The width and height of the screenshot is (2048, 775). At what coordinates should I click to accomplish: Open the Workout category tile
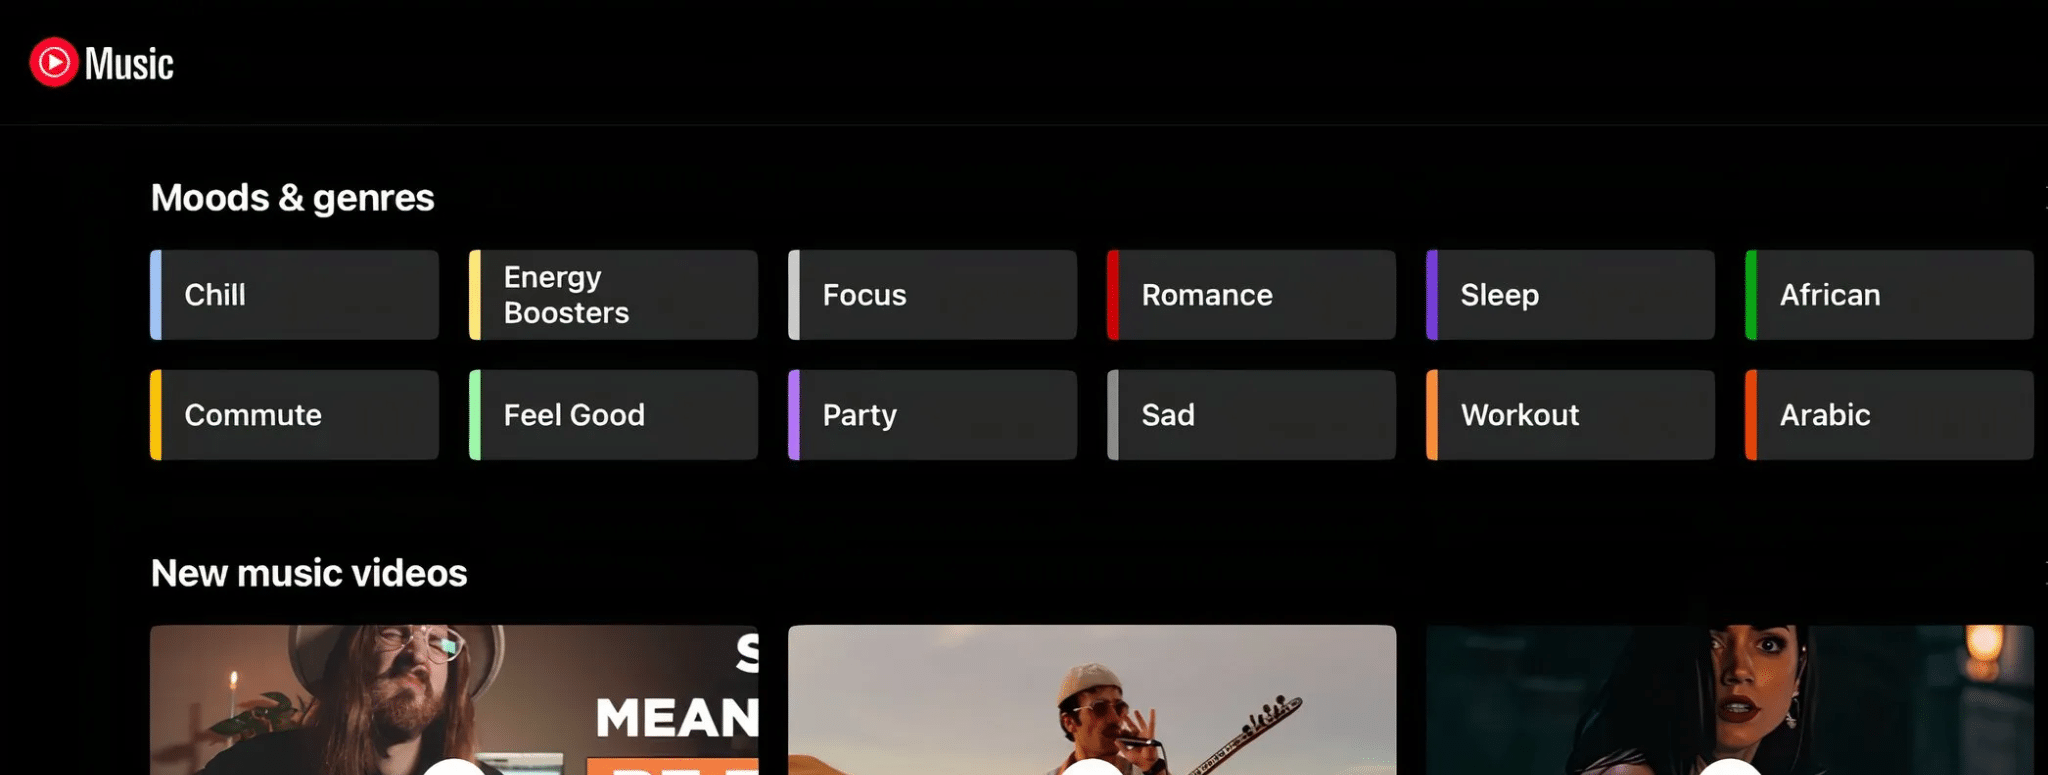click(x=1570, y=415)
